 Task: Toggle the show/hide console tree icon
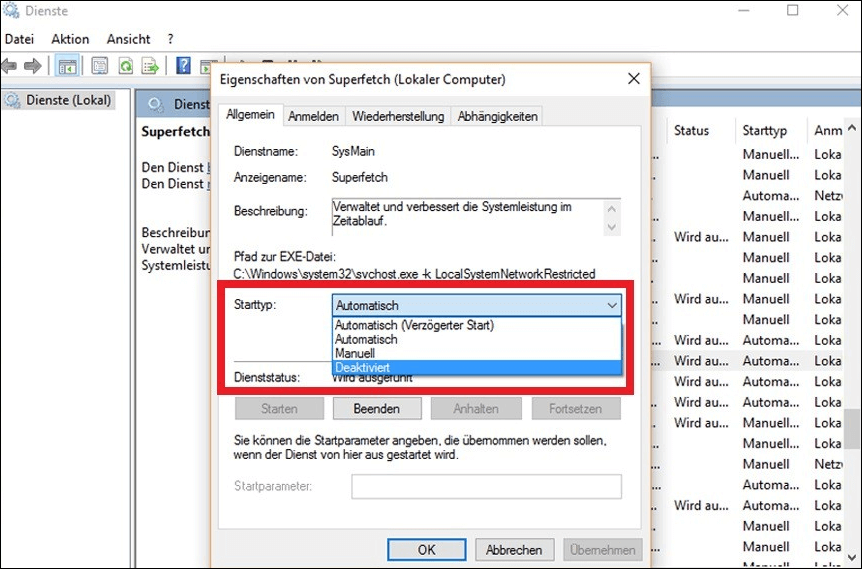67,66
